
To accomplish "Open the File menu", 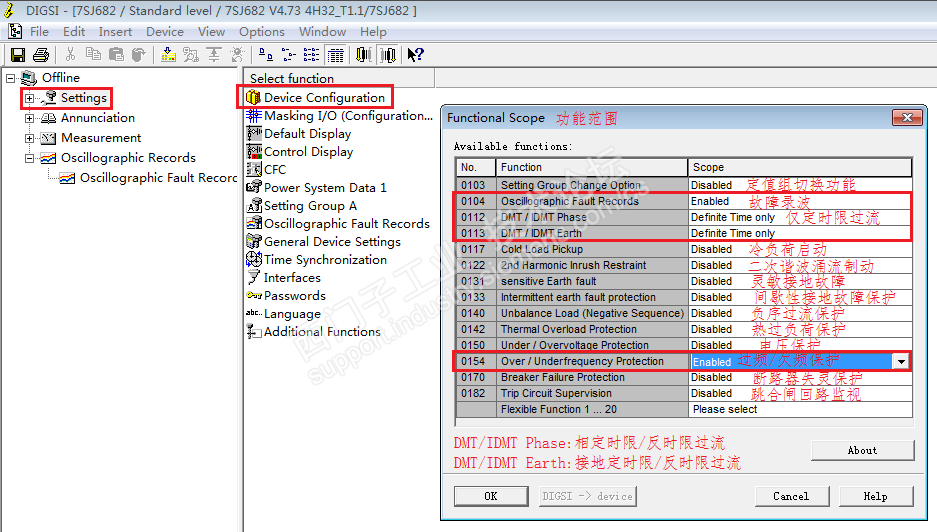I will [39, 32].
